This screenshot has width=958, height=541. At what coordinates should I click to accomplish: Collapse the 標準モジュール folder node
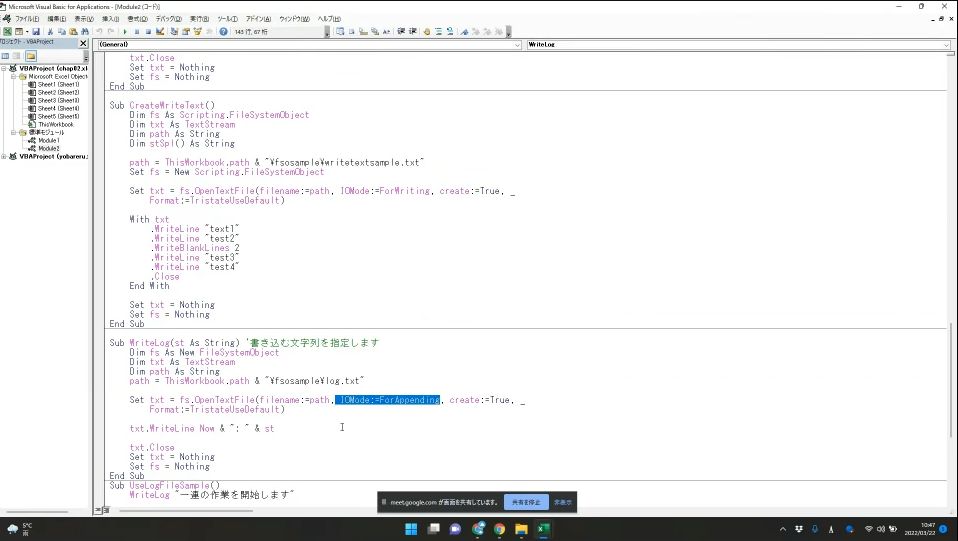[x=14, y=132]
